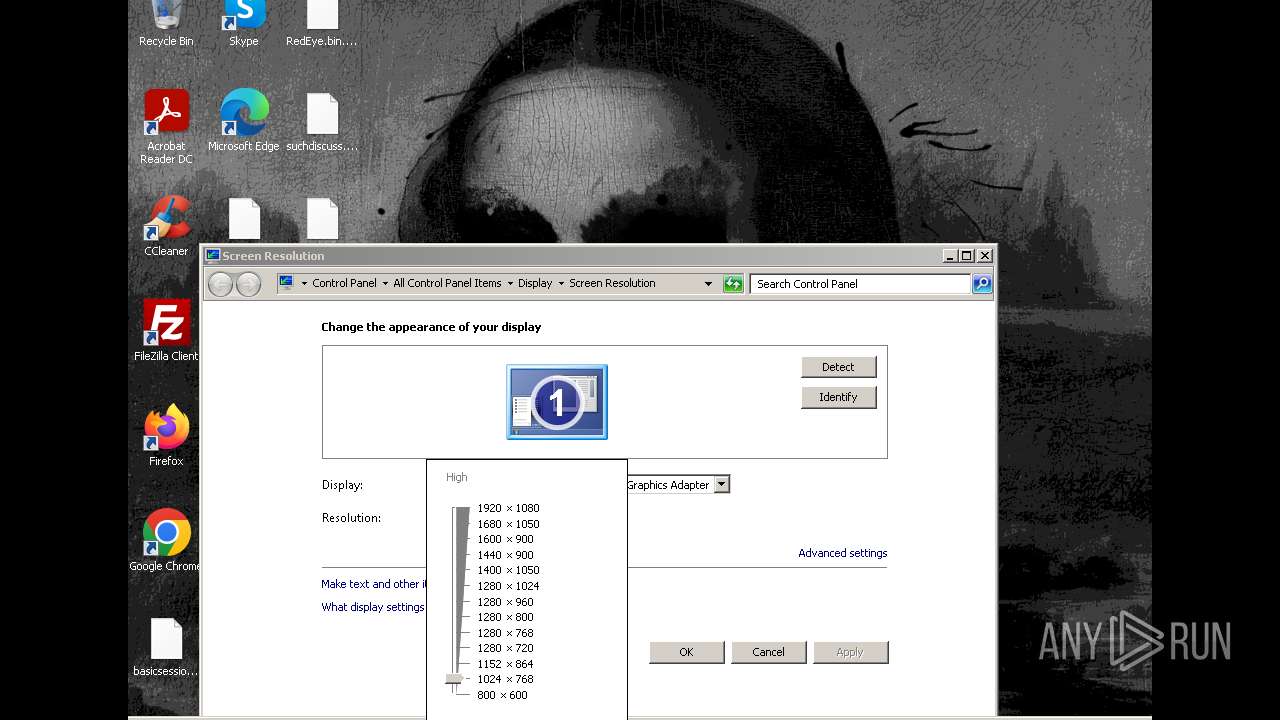Select the suchdiscuss file icon
Screen dimensions: 1280x720
tap(322, 120)
